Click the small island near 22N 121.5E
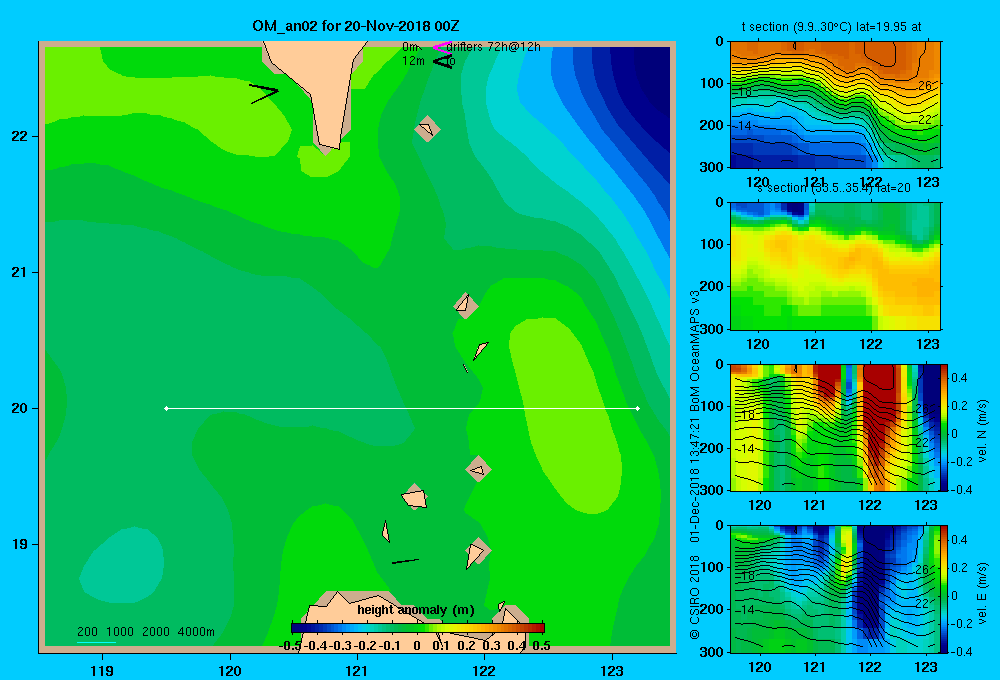The height and width of the screenshot is (680, 1000). click(427, 129)
